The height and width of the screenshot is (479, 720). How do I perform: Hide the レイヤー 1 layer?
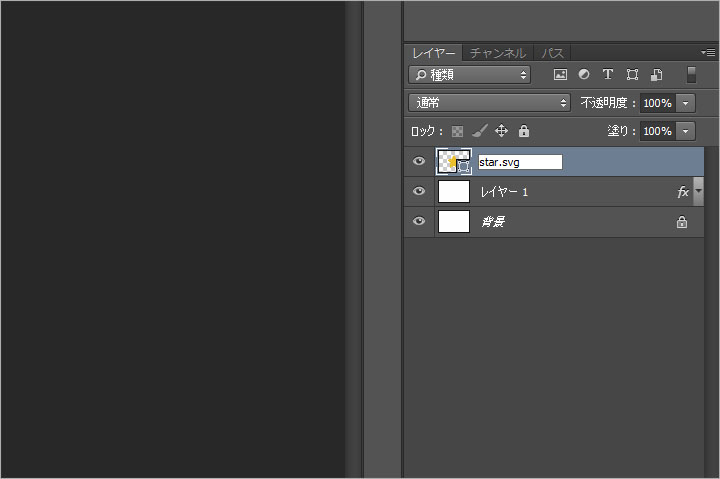tap(418, 191)
